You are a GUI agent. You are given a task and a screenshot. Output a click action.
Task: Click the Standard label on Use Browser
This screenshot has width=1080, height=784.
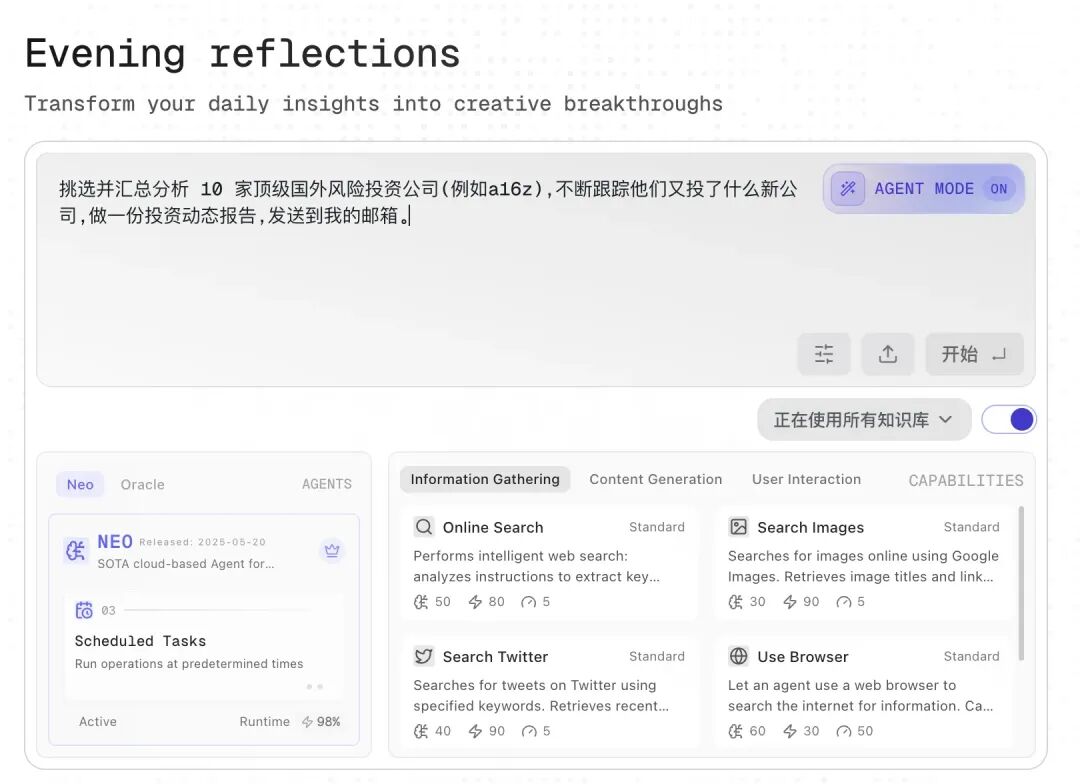pyautogui.click(x=972, y=657)
